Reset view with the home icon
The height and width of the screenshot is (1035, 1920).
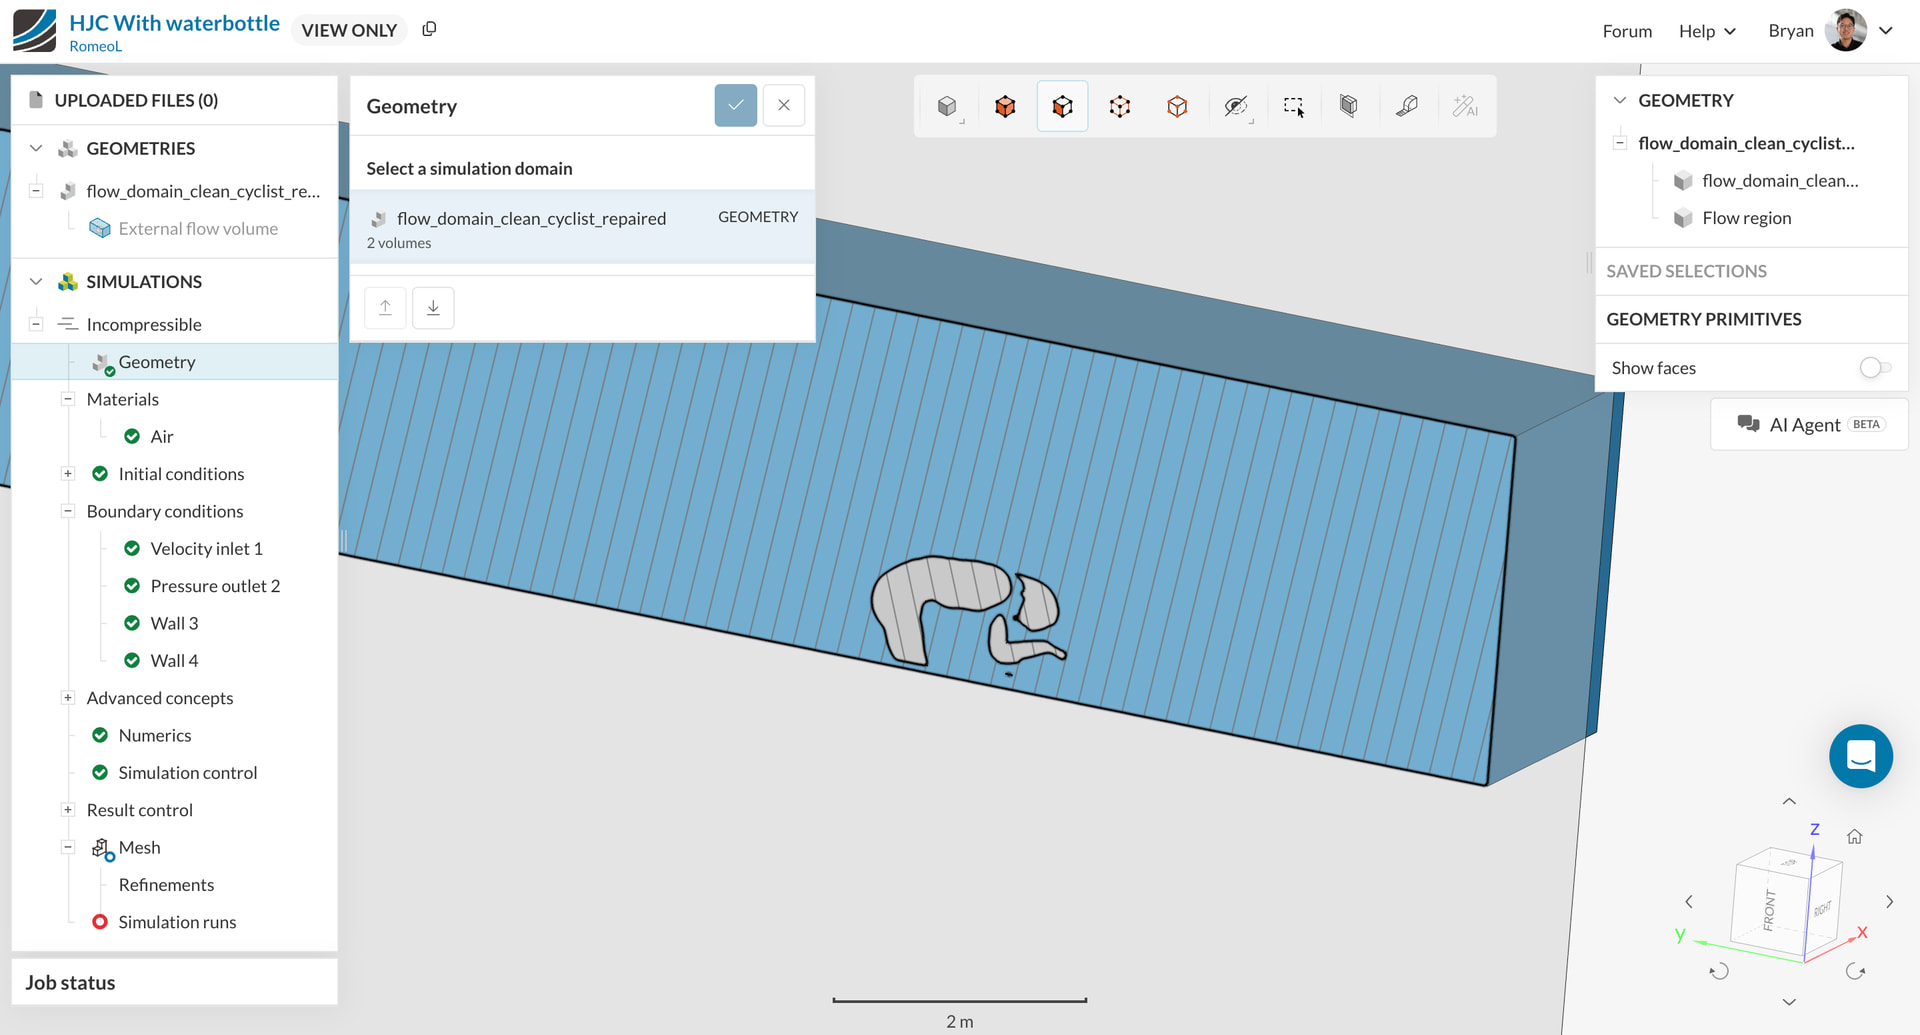(1854, 837)
